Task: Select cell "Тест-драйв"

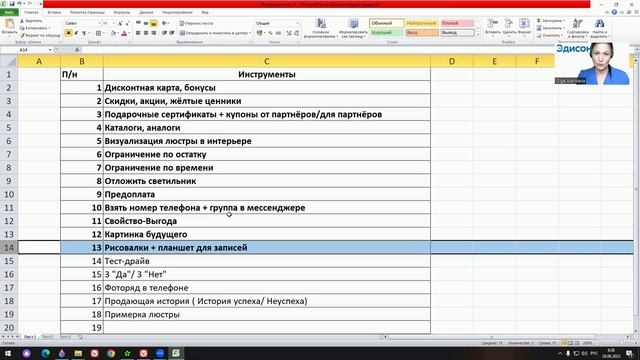Action: (x=267, y=261)
